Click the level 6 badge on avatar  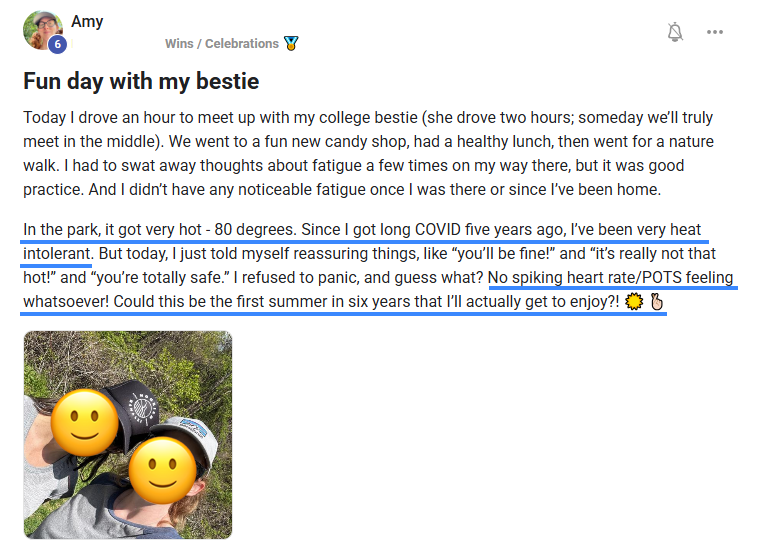tap(57, 44)
